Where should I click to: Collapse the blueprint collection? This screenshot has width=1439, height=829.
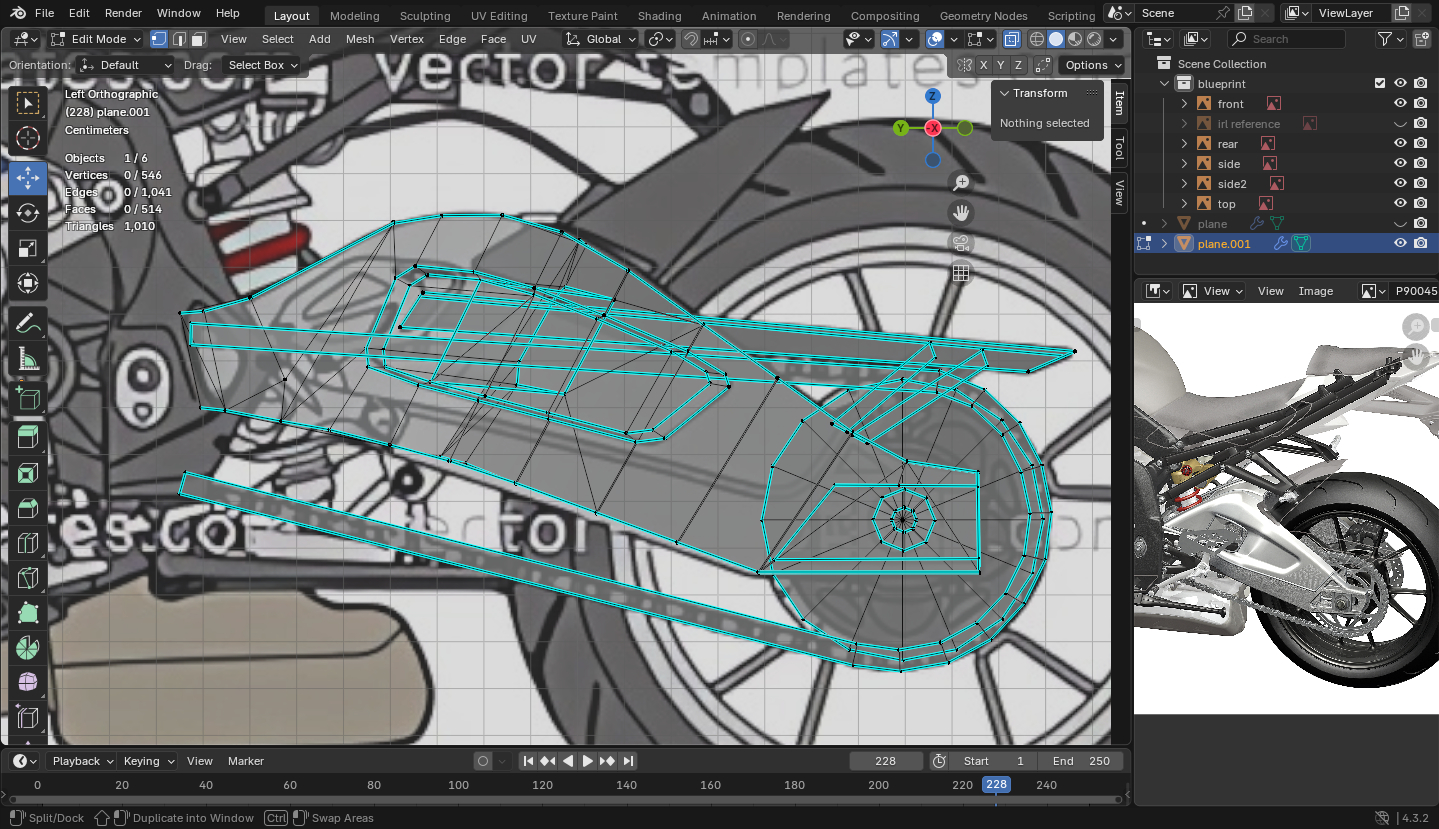point(1164,84)
